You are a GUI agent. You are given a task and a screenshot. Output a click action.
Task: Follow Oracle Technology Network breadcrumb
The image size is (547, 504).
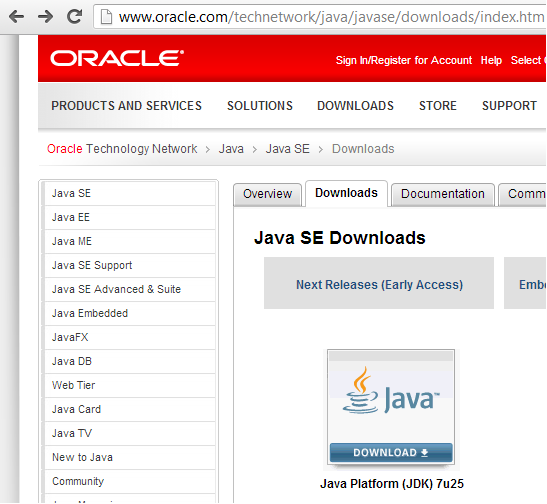pos(122,149)
